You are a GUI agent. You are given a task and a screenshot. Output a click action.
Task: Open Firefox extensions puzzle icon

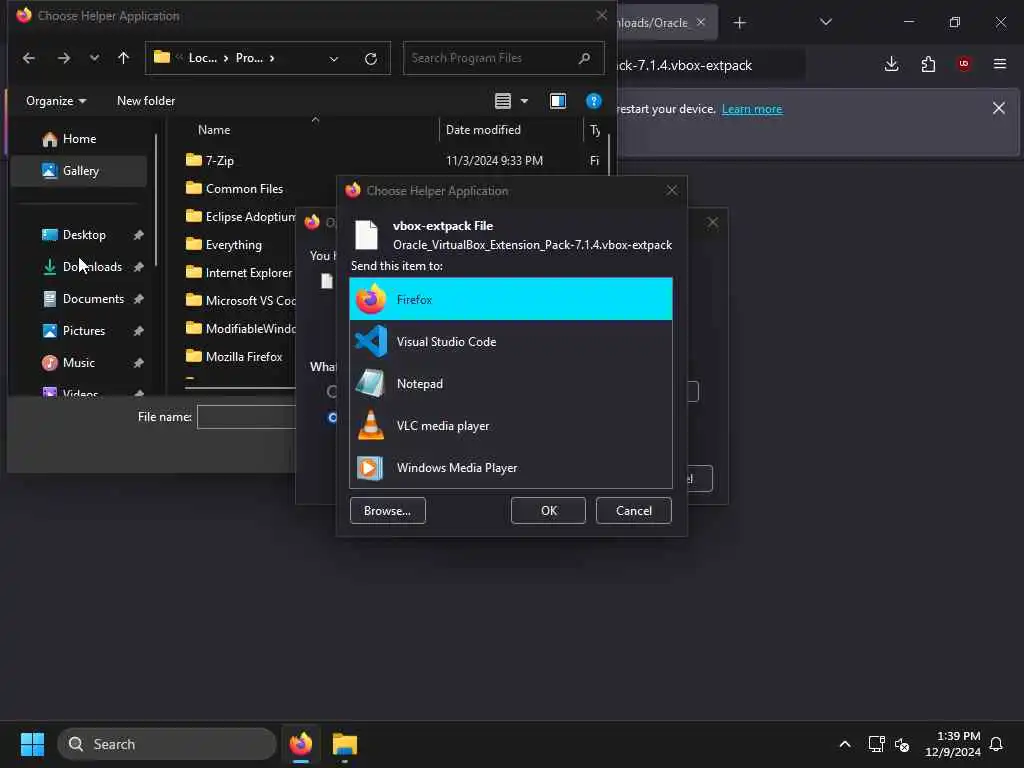tap(928, 64)
